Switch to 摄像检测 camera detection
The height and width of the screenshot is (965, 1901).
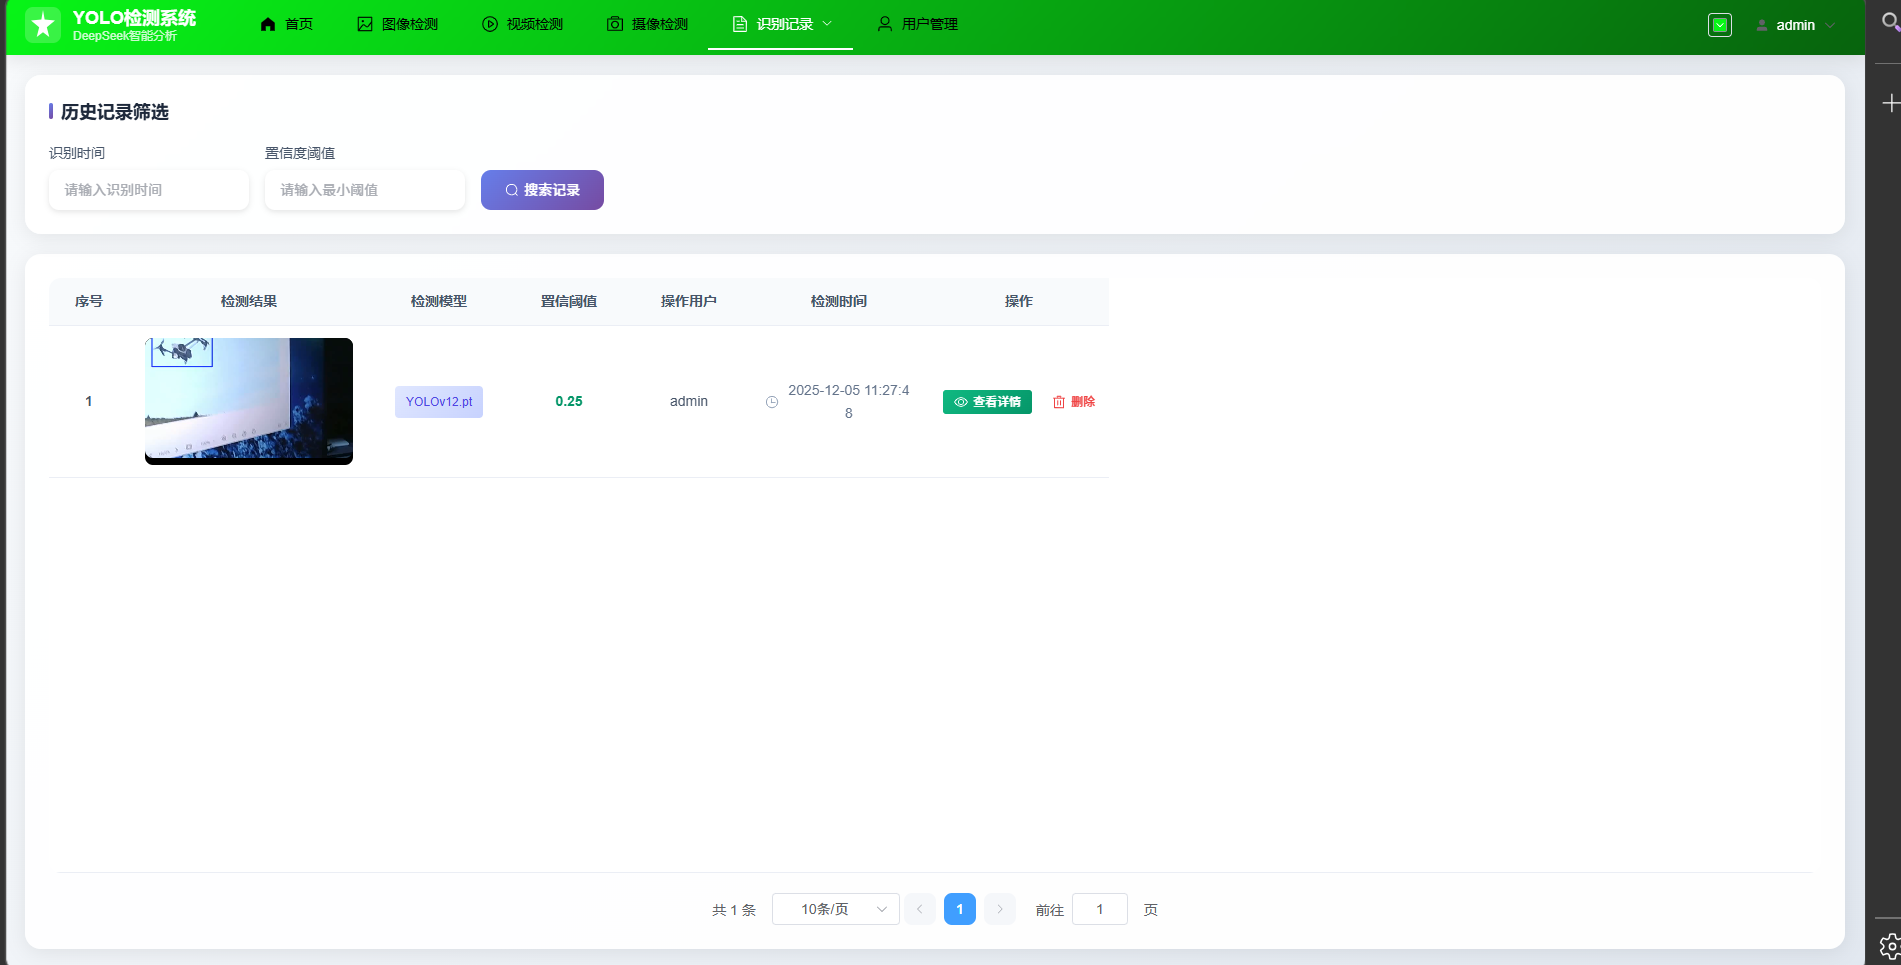click(647, 24)
